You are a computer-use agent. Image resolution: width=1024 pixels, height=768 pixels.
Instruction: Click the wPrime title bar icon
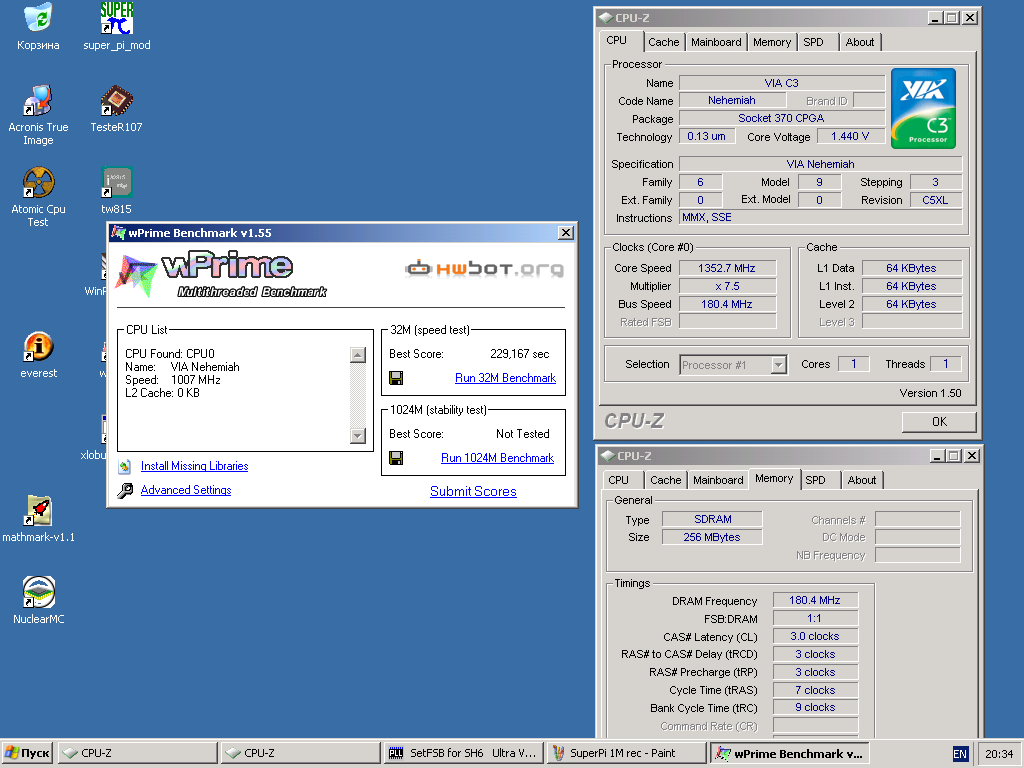[118, 232]
